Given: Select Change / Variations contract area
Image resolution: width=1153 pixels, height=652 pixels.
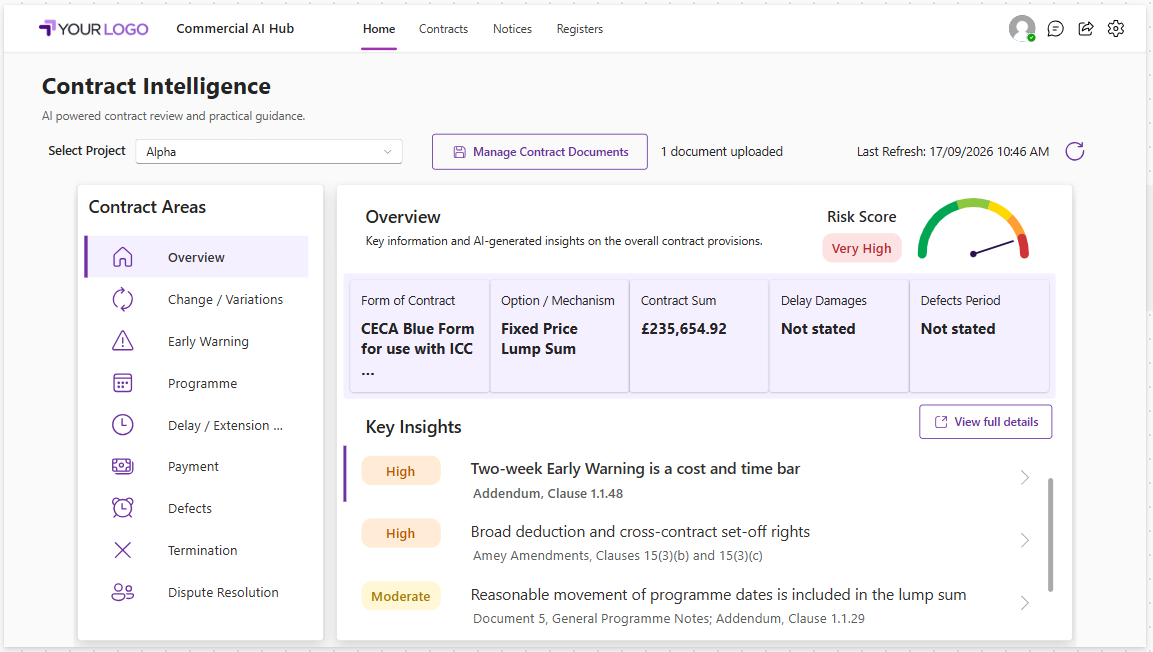Looking at the screenshot, I should (196, 299).
